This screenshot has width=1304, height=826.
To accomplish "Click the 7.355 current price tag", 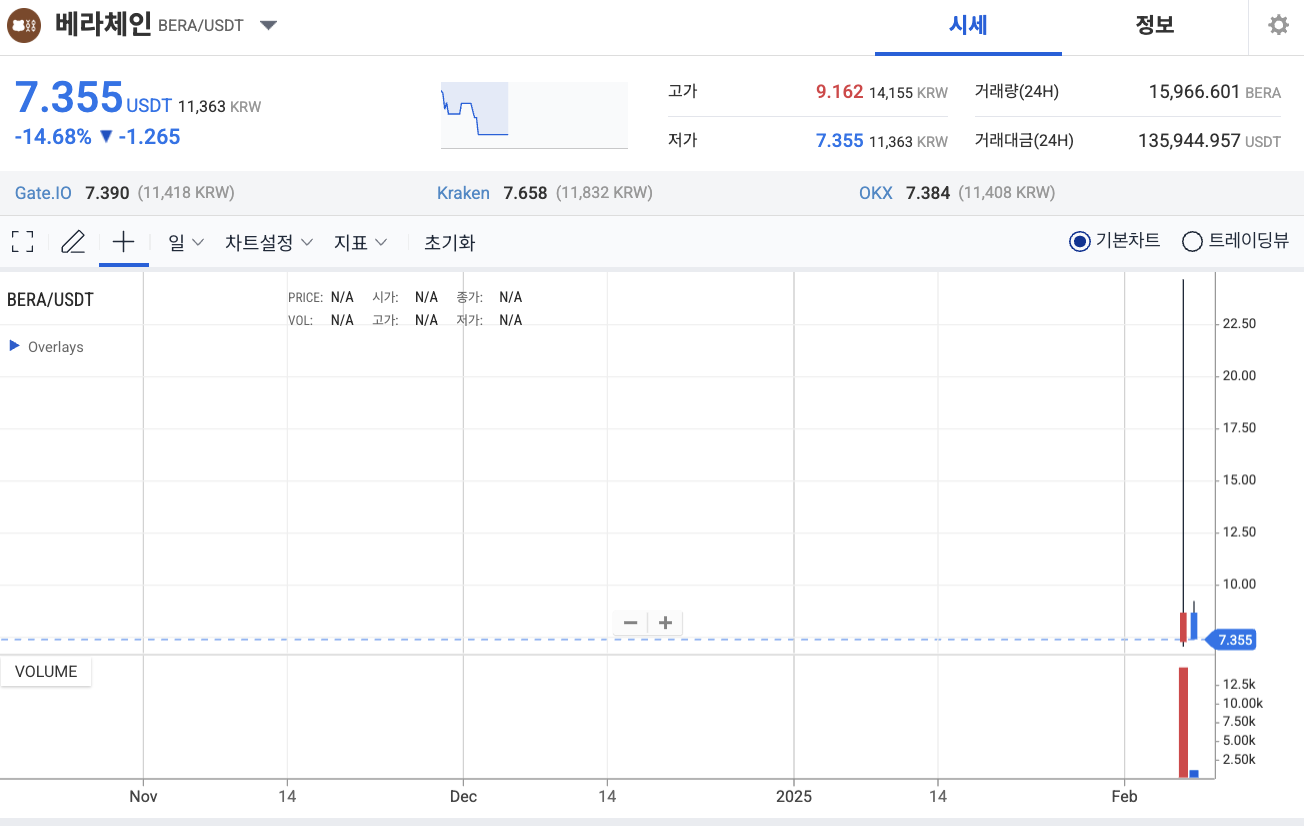I will coord(1232,640).
